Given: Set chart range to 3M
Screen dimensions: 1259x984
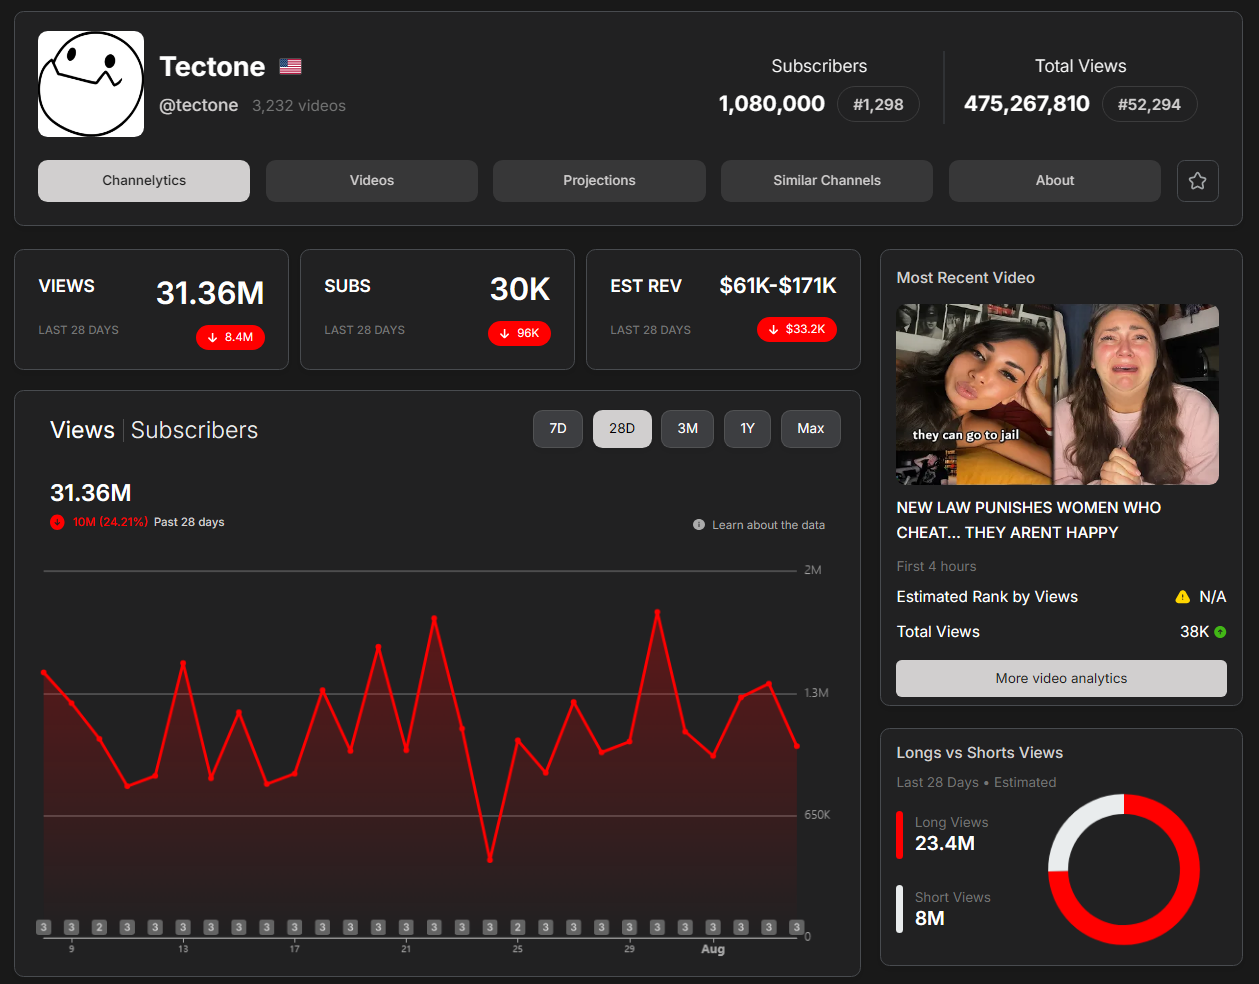Looking at the screenshot, I should (x=688, y=429).
